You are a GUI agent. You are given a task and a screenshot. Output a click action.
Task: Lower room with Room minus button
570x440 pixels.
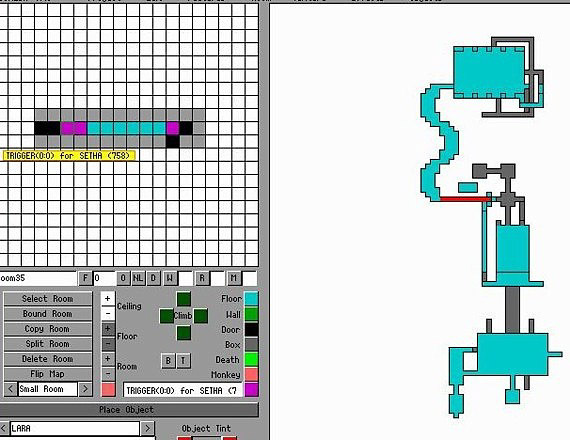[x=108, y=373]
